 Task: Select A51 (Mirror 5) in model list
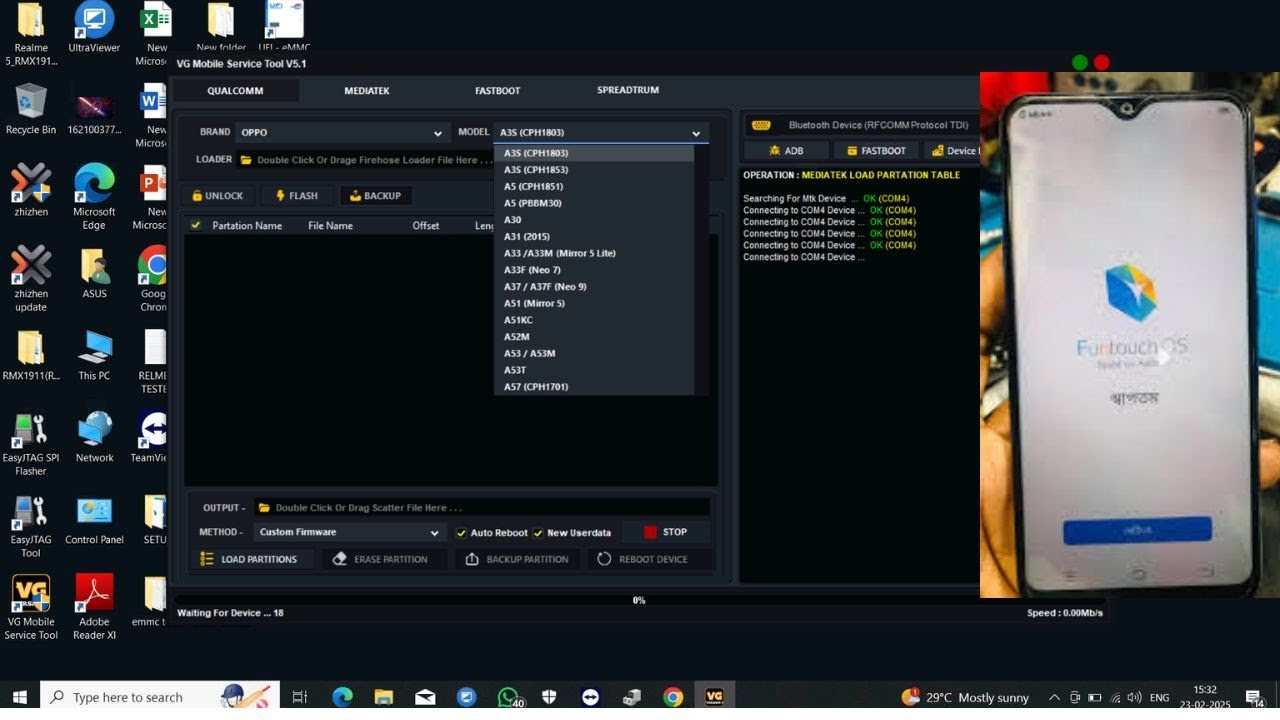click(x=594, y=303)
